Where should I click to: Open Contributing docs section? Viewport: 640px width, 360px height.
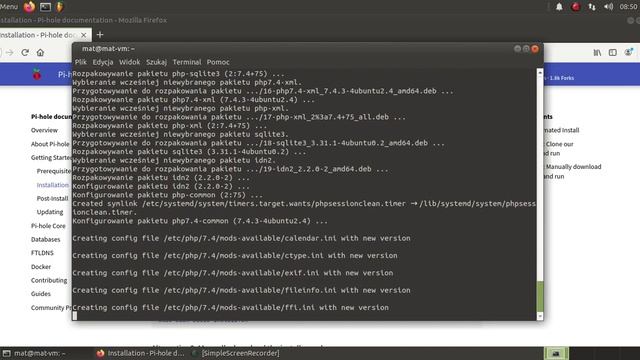49,280
